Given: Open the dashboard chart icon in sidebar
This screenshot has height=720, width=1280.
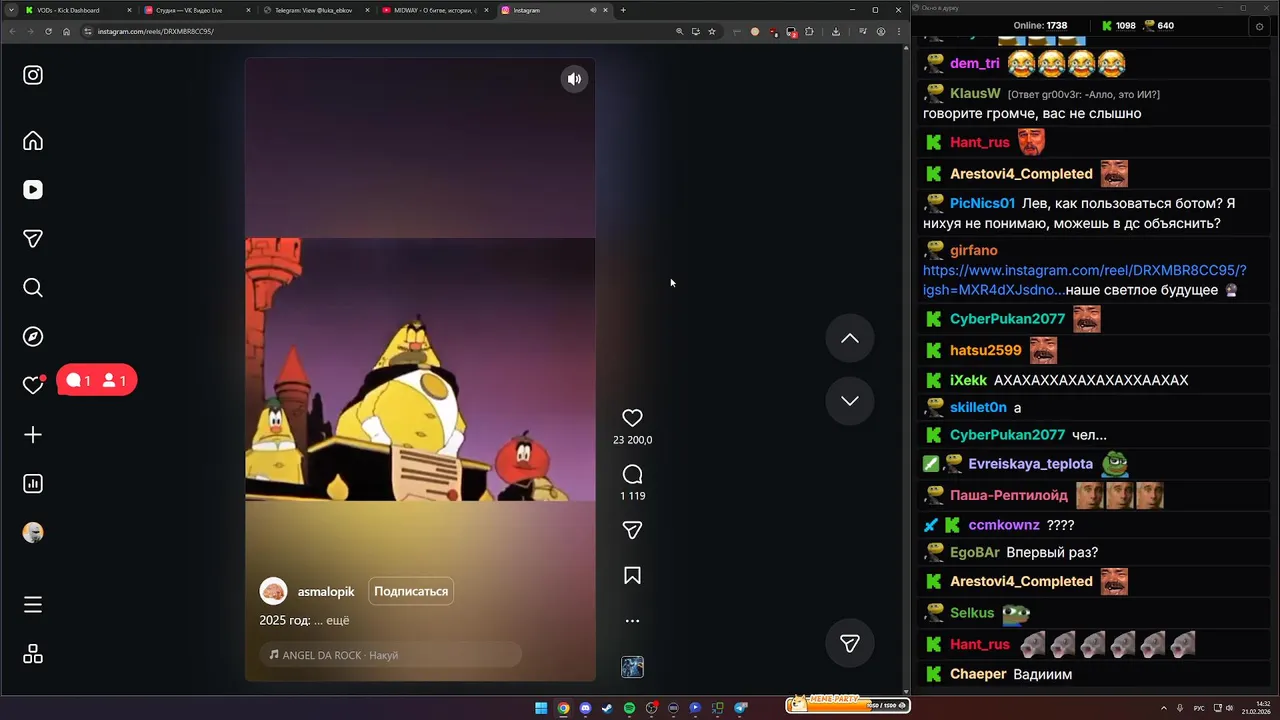Looking at the screenshot, I should click(33, 484).
